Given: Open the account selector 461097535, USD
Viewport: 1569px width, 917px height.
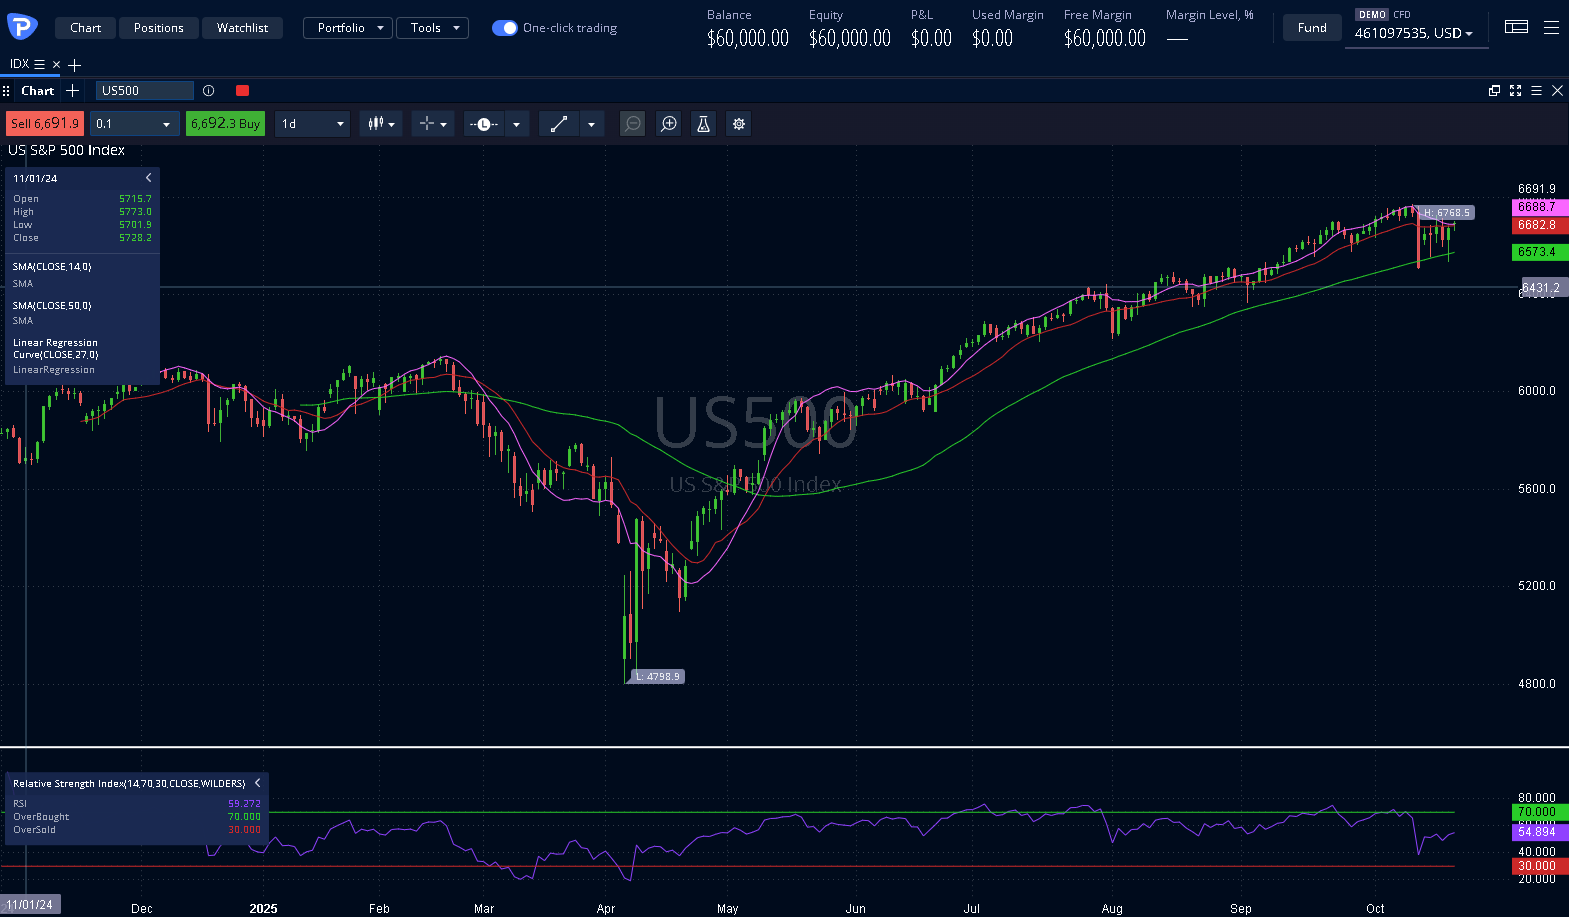Looking at the screenshot, I should (1414, 34).
